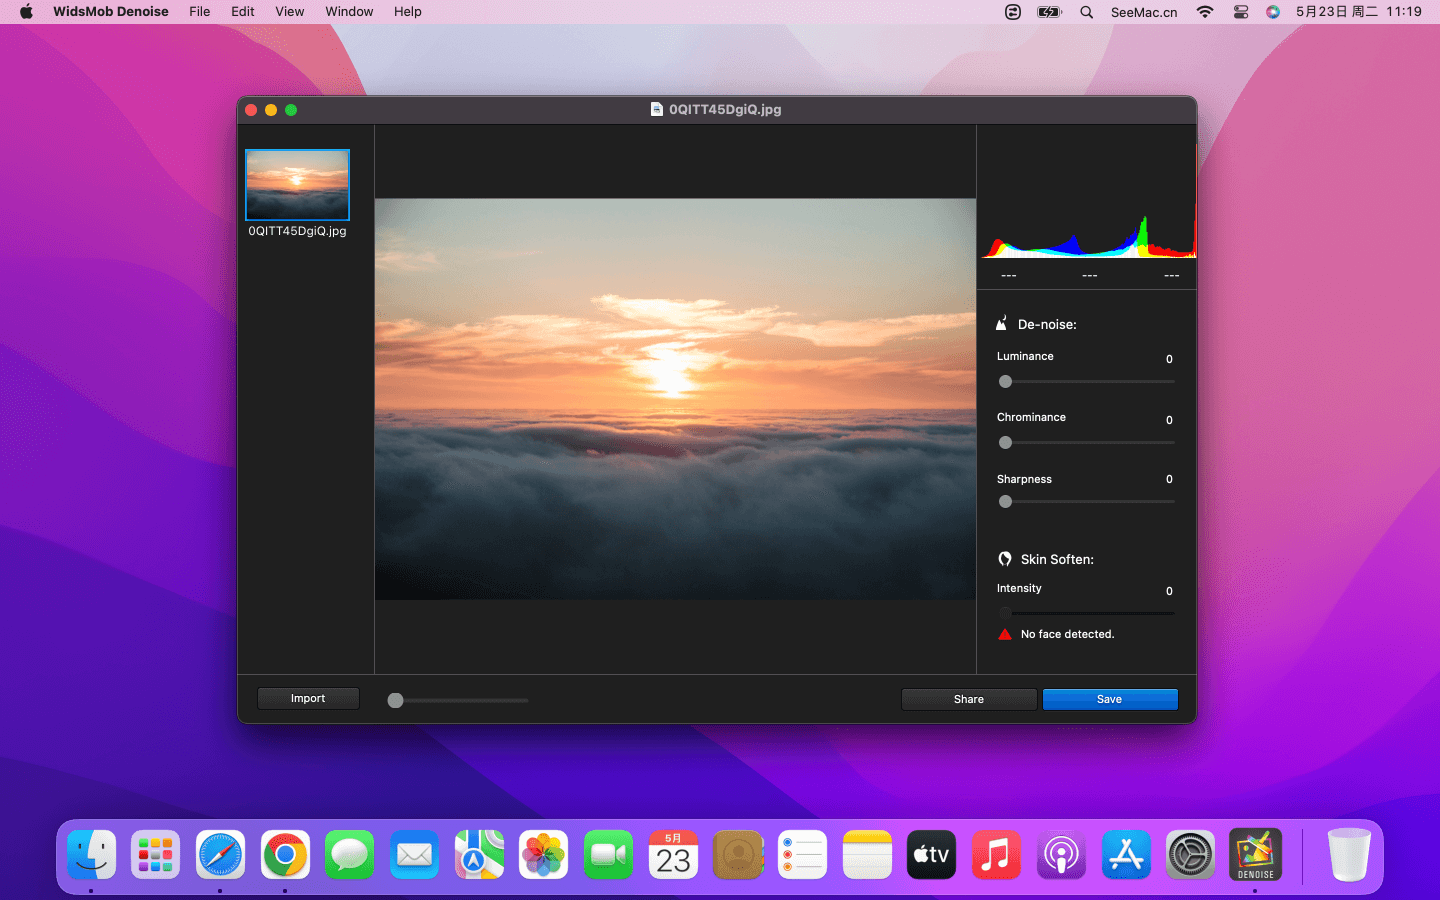Viewport: 1440px width, 900px height.
Task: Open Podcasts from the Dock
Action: click(1061, 855)
